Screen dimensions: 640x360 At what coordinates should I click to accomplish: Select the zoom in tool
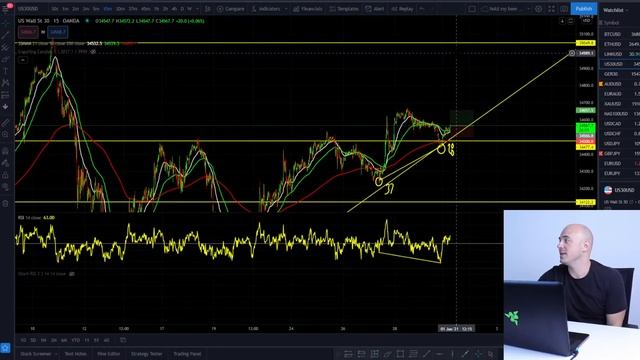click(x=5, y=134)
